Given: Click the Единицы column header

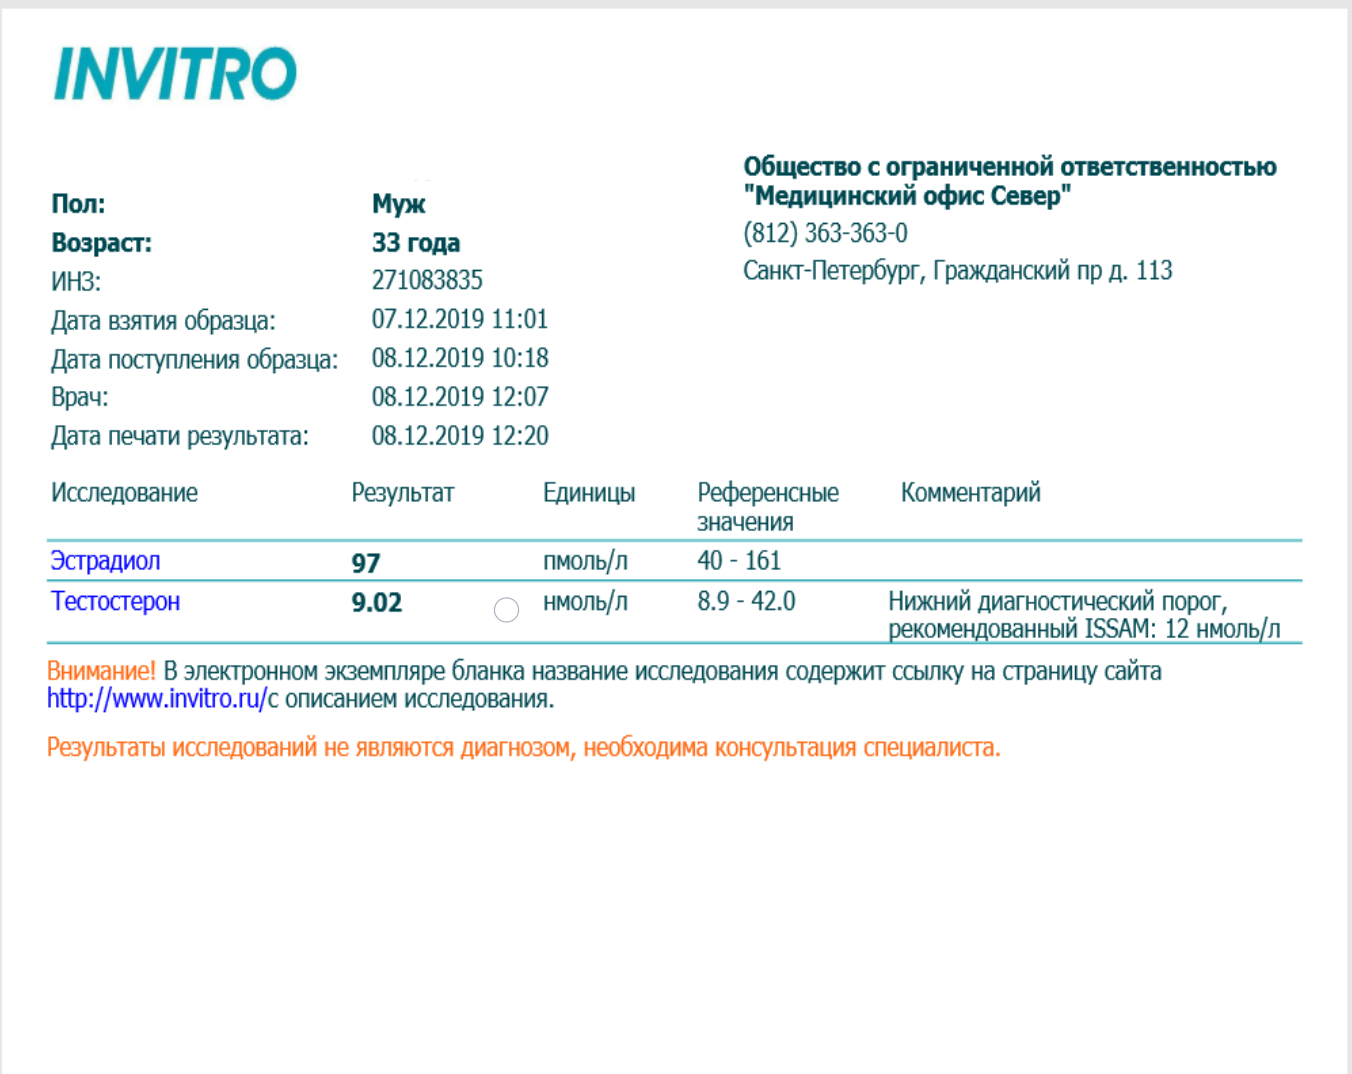Looking at the screenshot, I should click(x=589, y=493).
